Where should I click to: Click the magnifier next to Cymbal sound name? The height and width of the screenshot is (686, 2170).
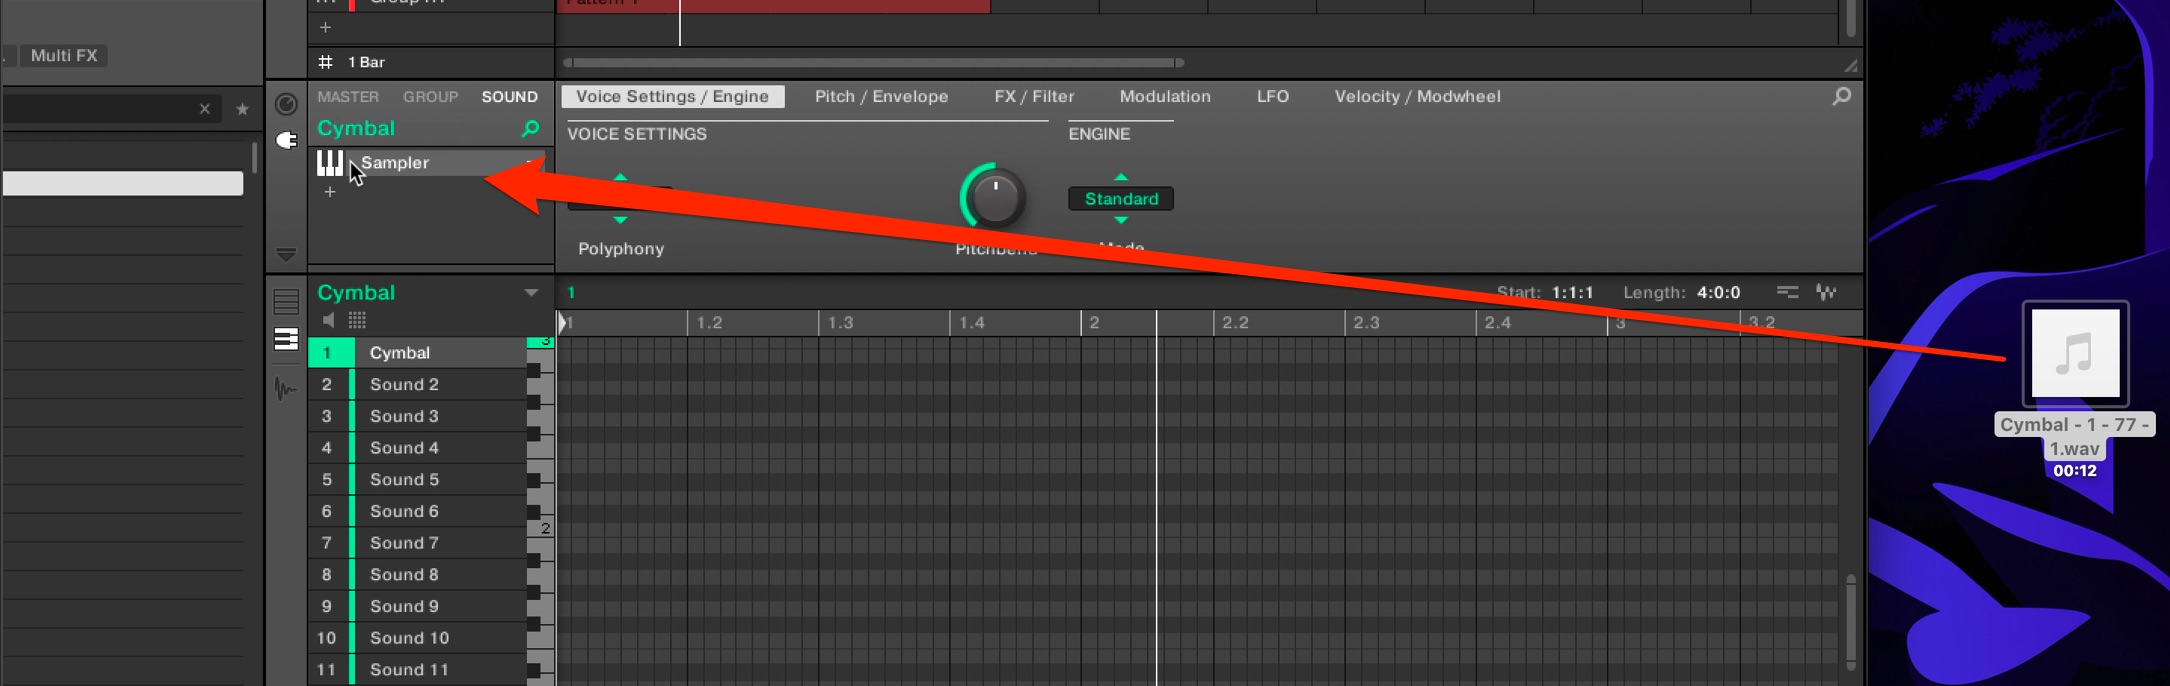click(x=530, y=128)
